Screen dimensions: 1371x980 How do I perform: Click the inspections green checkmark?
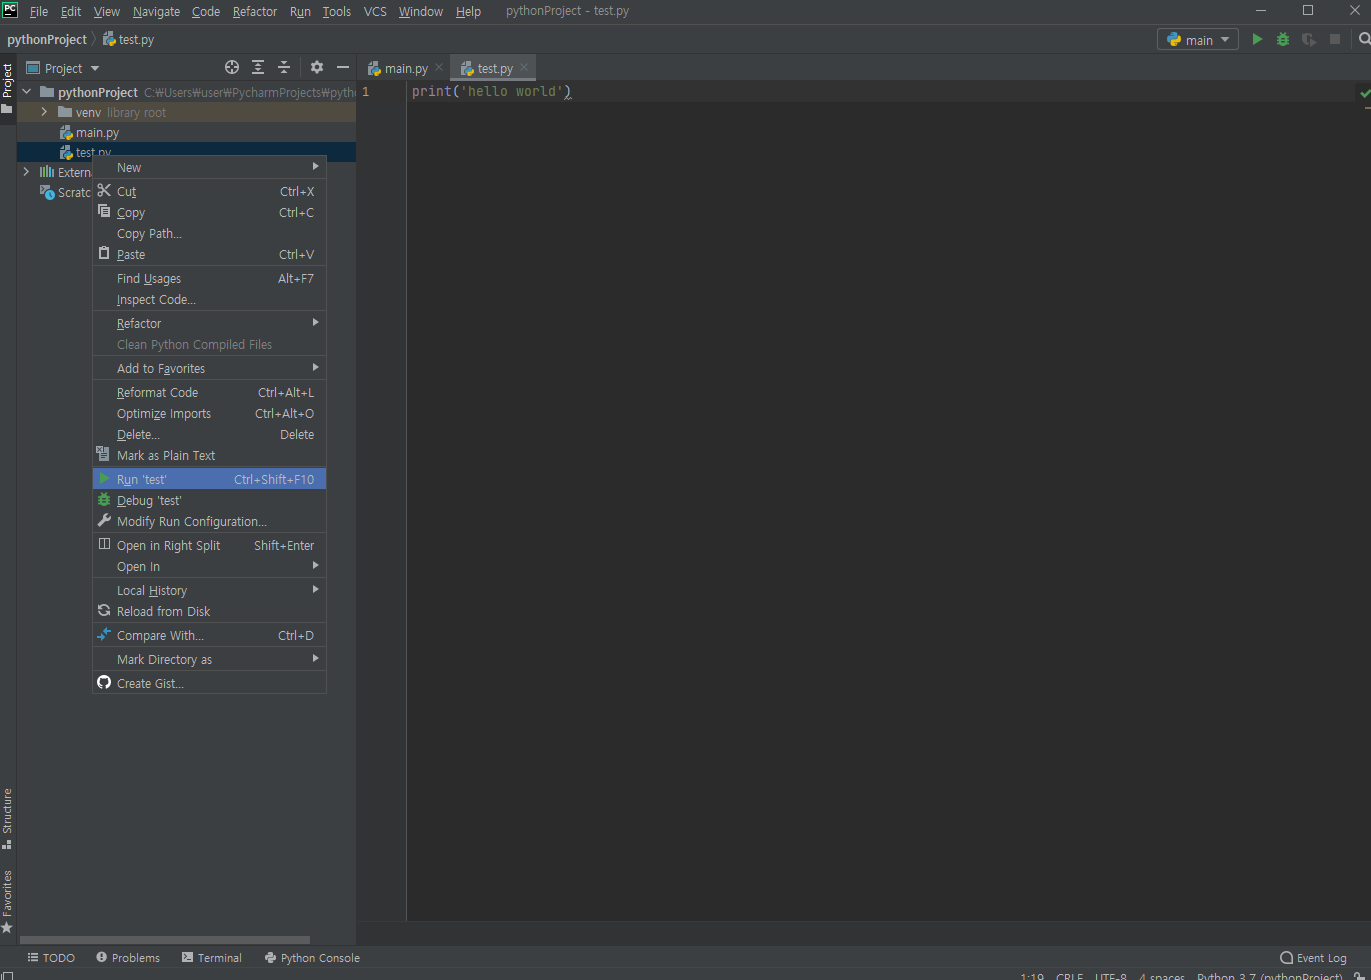pos(1365,92)
